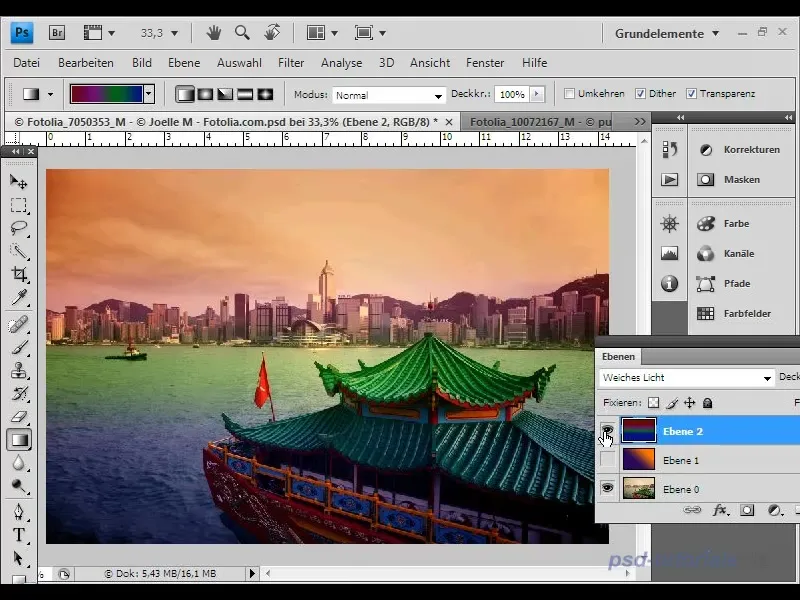This screenshot has height=600, width=800.
Task: Switch to Fotolia_10072167_M document tab
Action: (540, 122)
